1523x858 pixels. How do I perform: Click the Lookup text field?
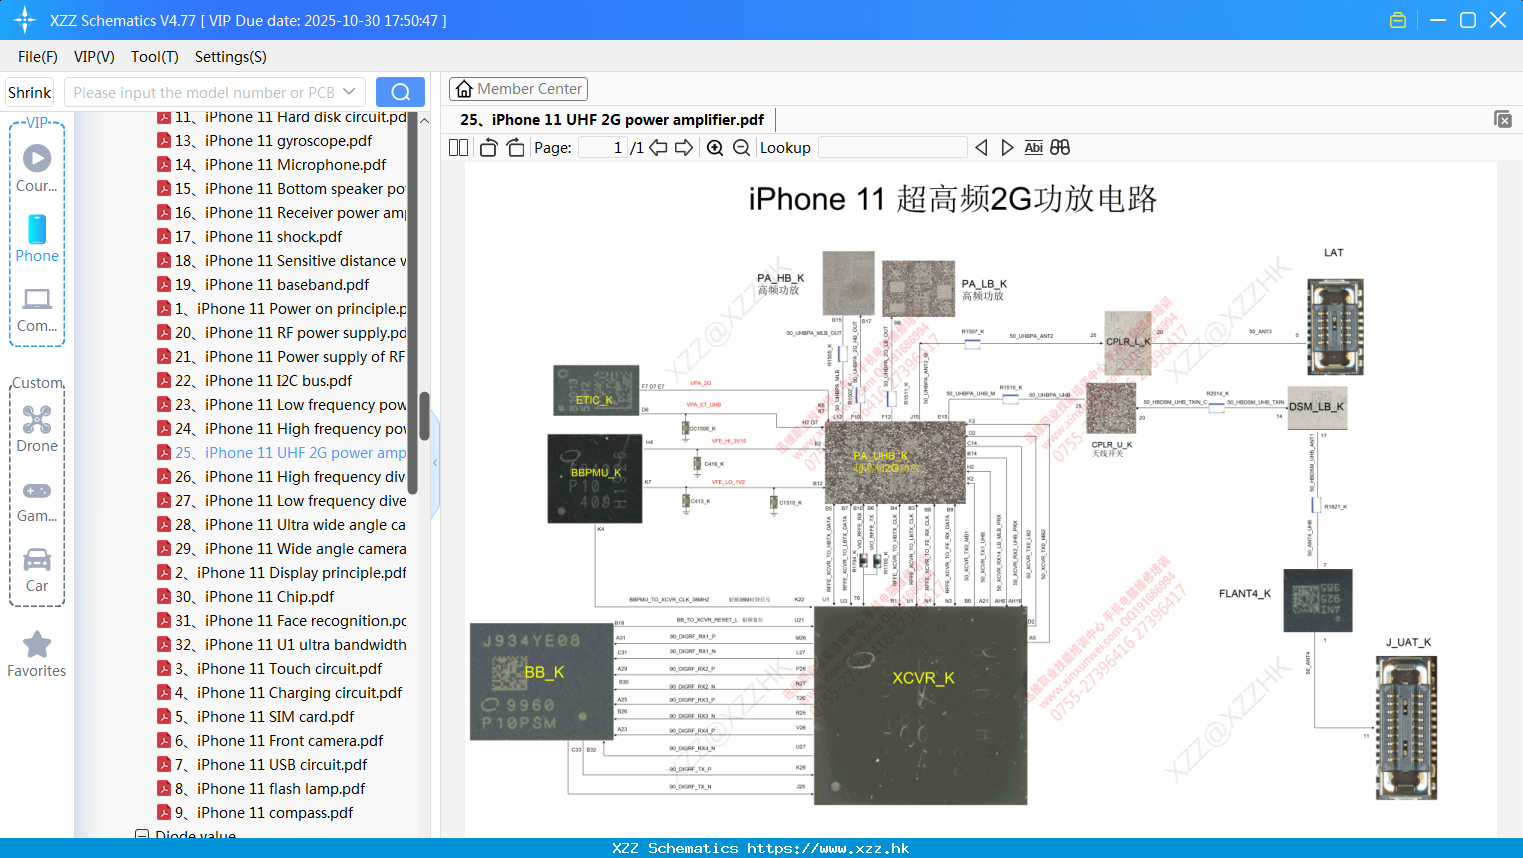[893, 147]
